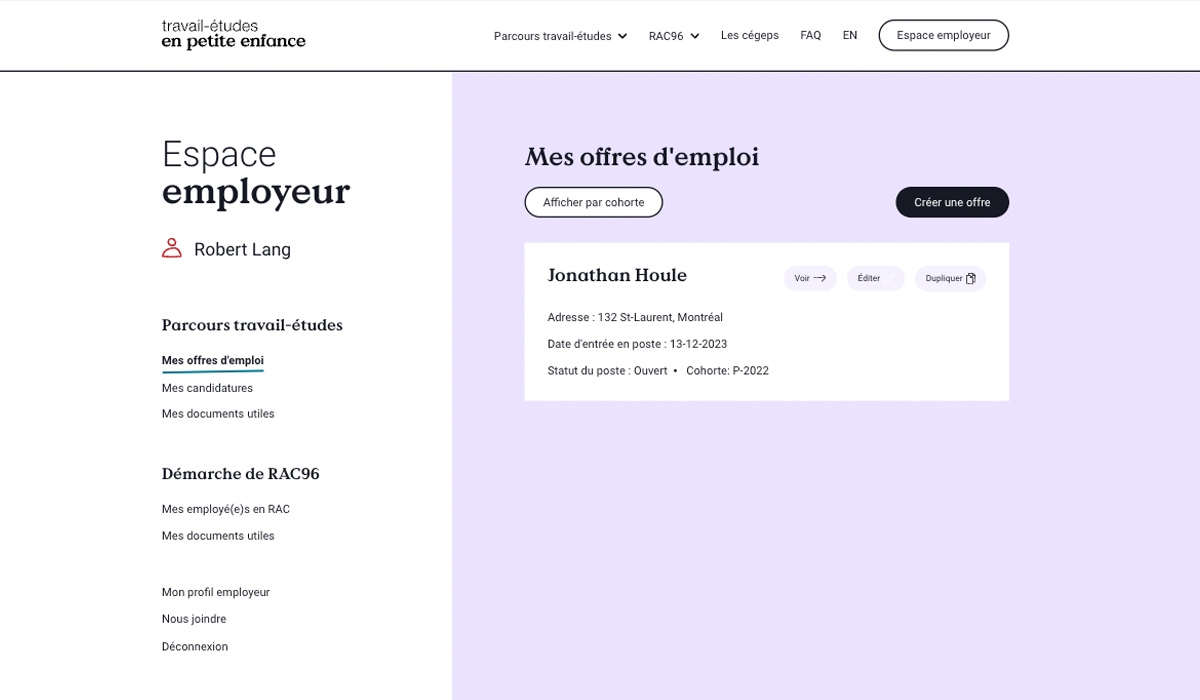Open the FAQ menu item
Viewport: 1200px width, 700px height.
(810, 35)
